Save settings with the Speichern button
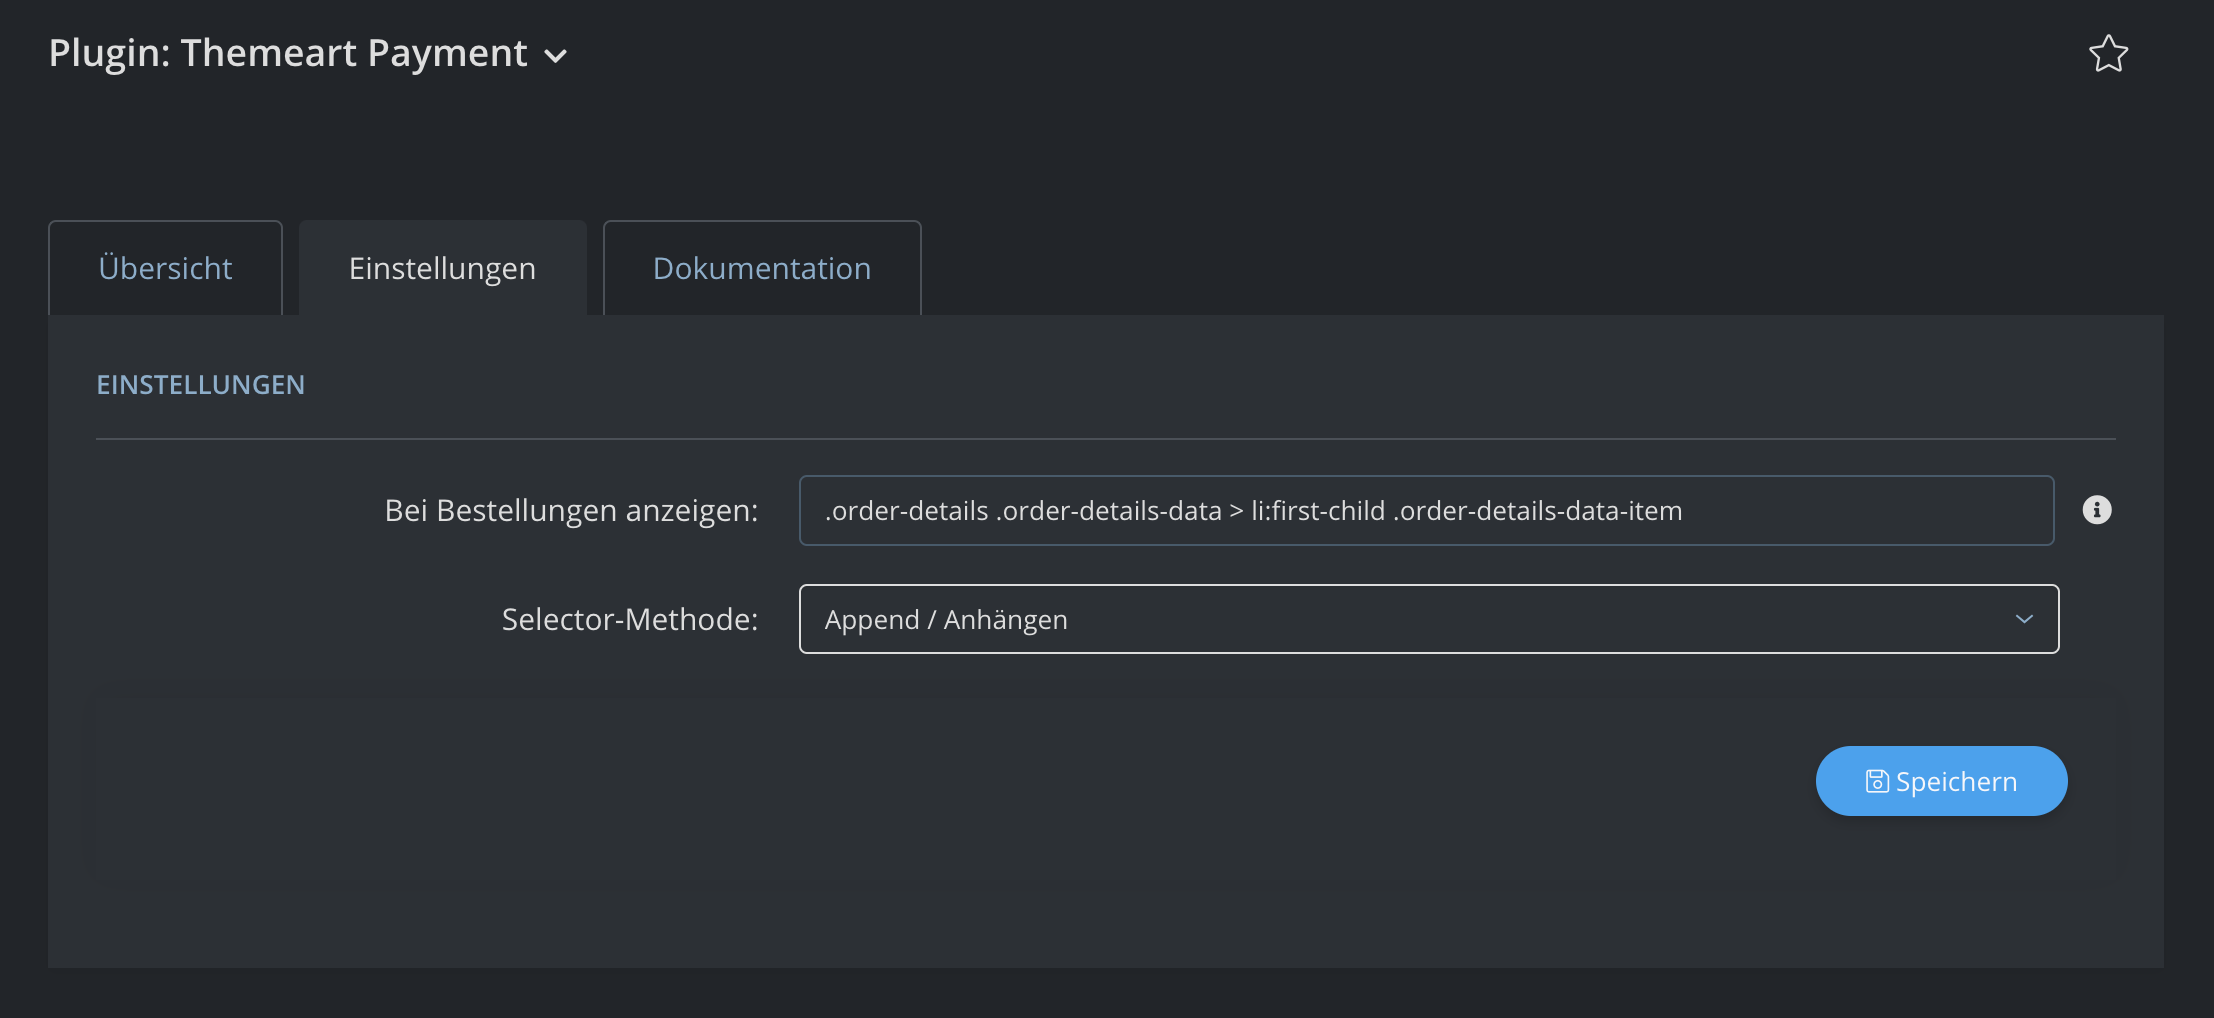The width and height of the screenshot is (2214, 1018). pyautogui.click(x=1941, y=781)
